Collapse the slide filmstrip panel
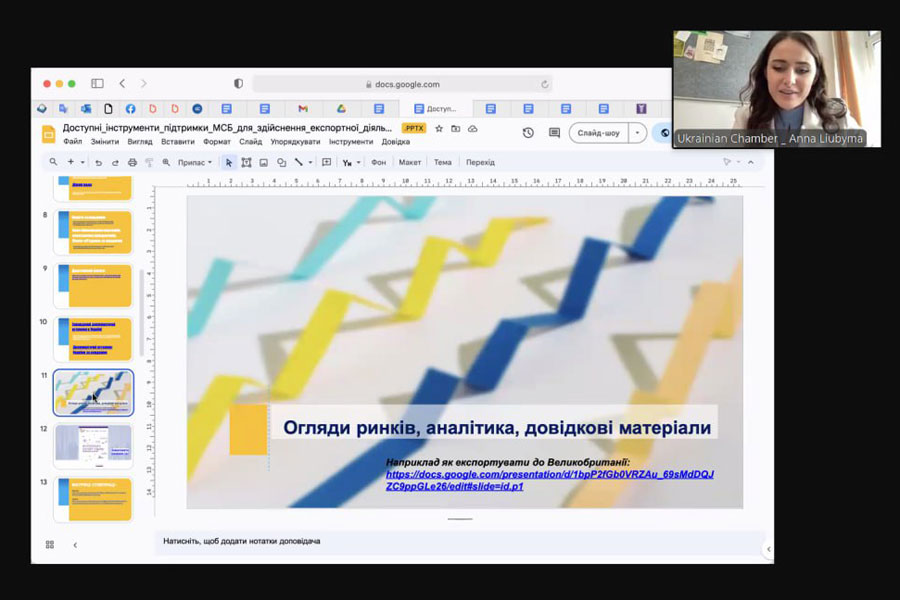This screenshot has width=900, height=600. [x=75, y=544]
